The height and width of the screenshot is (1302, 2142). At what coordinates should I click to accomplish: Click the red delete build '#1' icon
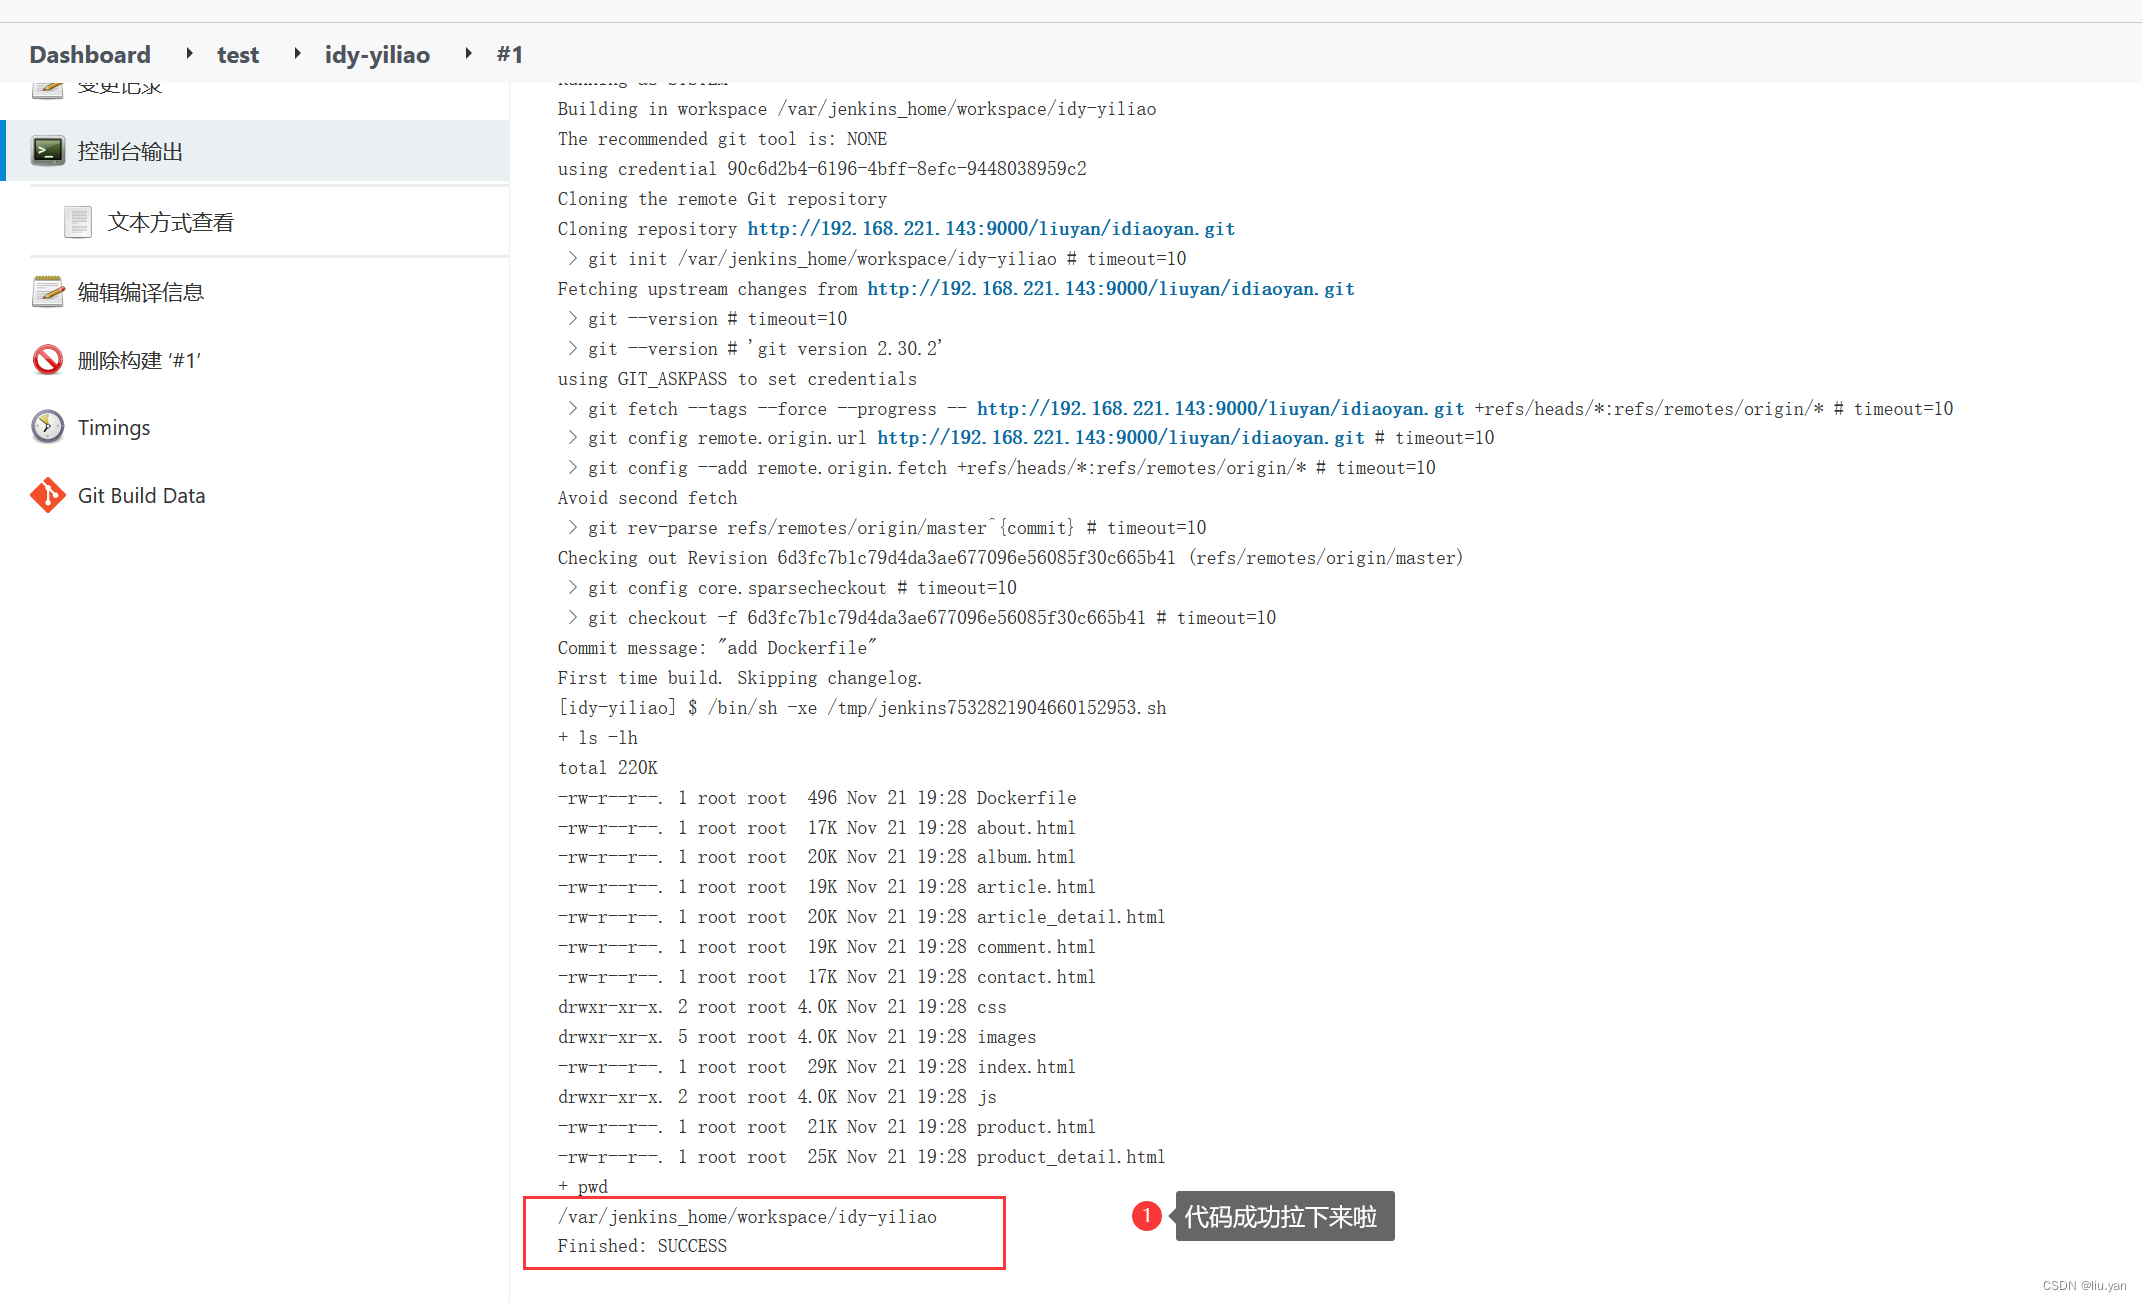(x=47, y=360)
